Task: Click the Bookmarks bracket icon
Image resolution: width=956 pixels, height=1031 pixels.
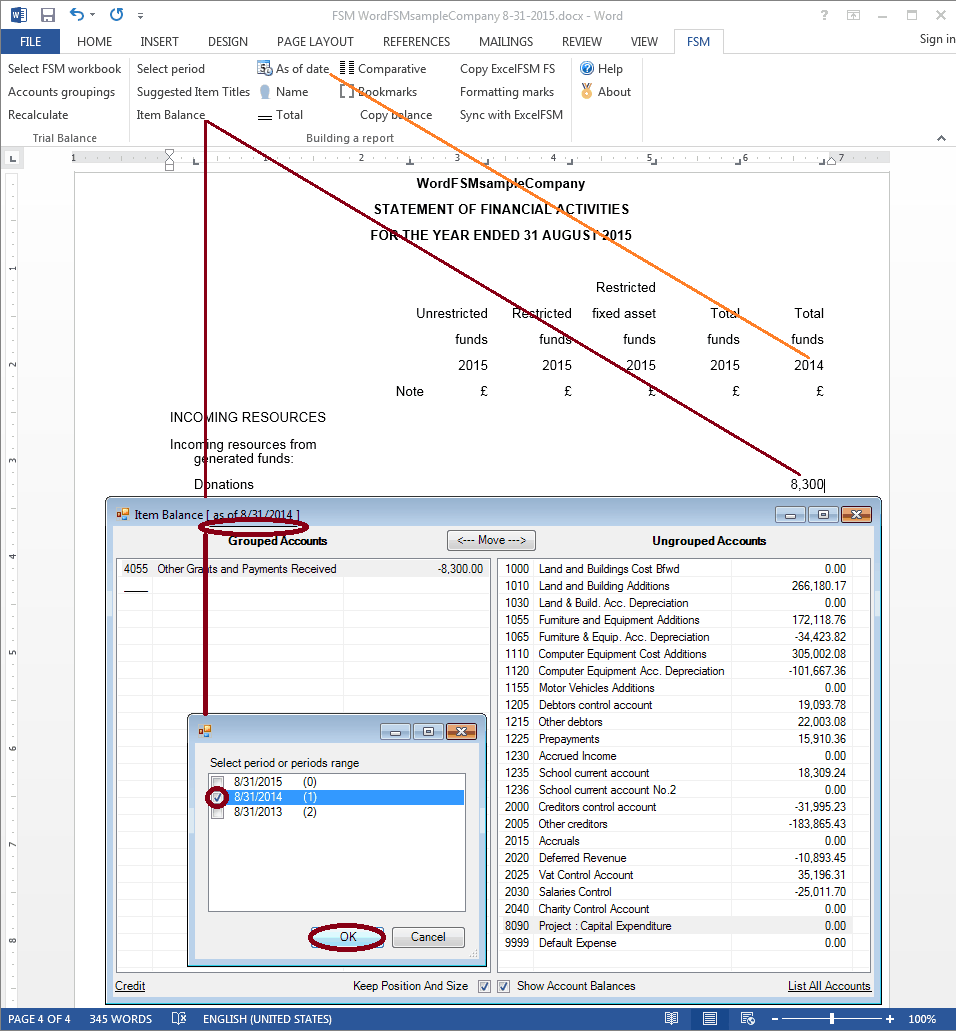Action: (346, 92)
